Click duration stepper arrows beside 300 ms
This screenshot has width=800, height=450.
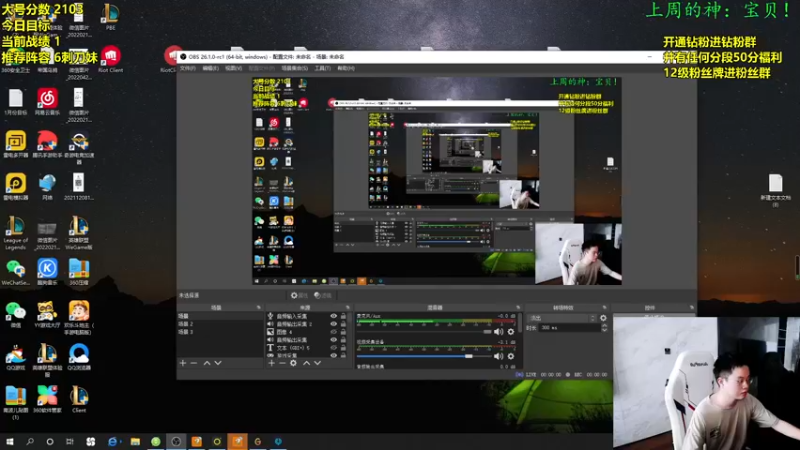[604, 328]
